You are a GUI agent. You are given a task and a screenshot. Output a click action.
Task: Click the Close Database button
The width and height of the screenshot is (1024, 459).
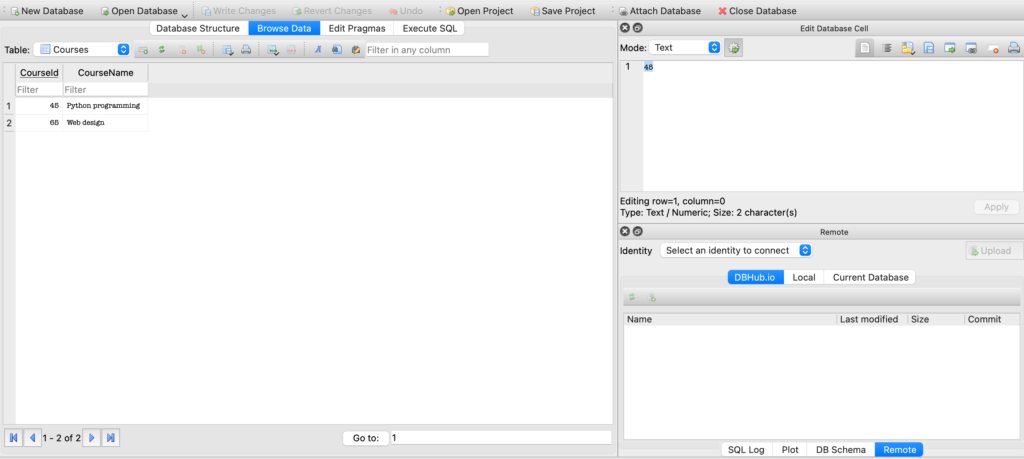[x=756, y=11]
